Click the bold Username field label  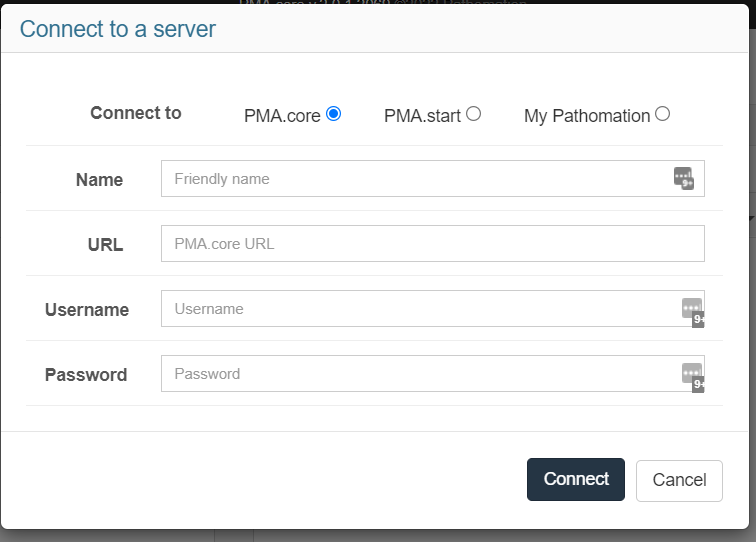[x=87, y=310]
